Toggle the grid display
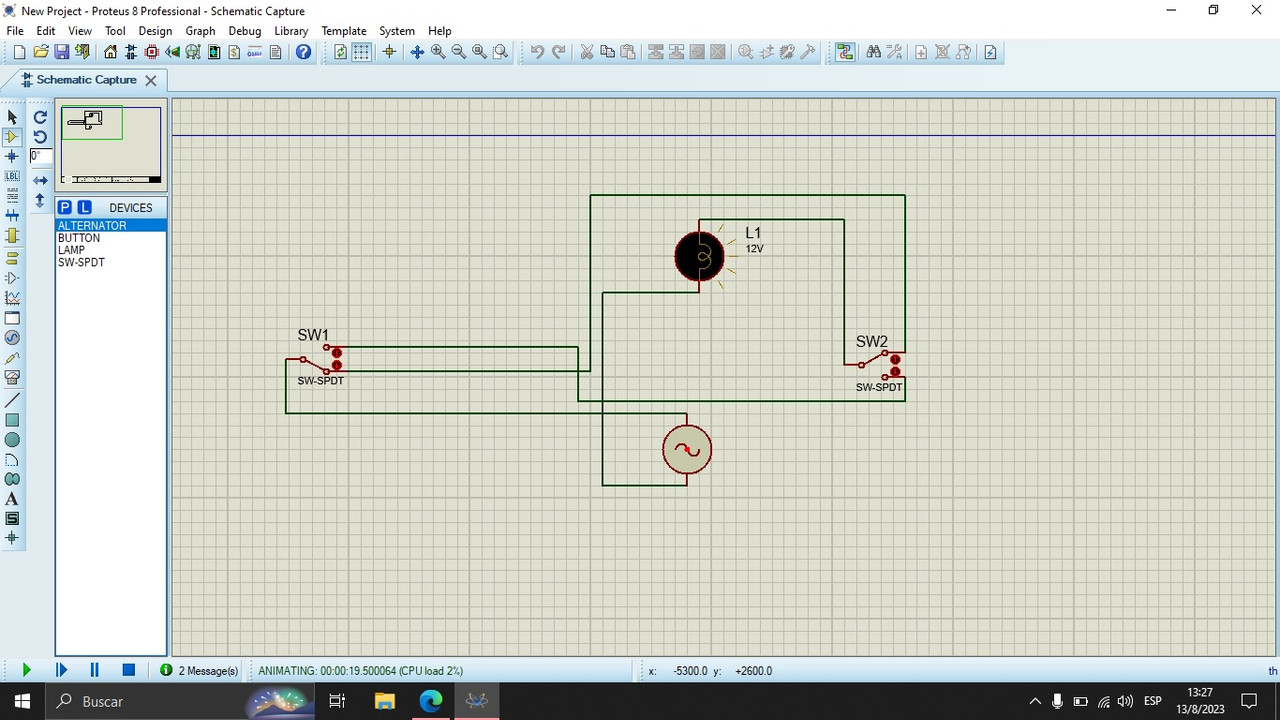 click(x=362, y=52)
